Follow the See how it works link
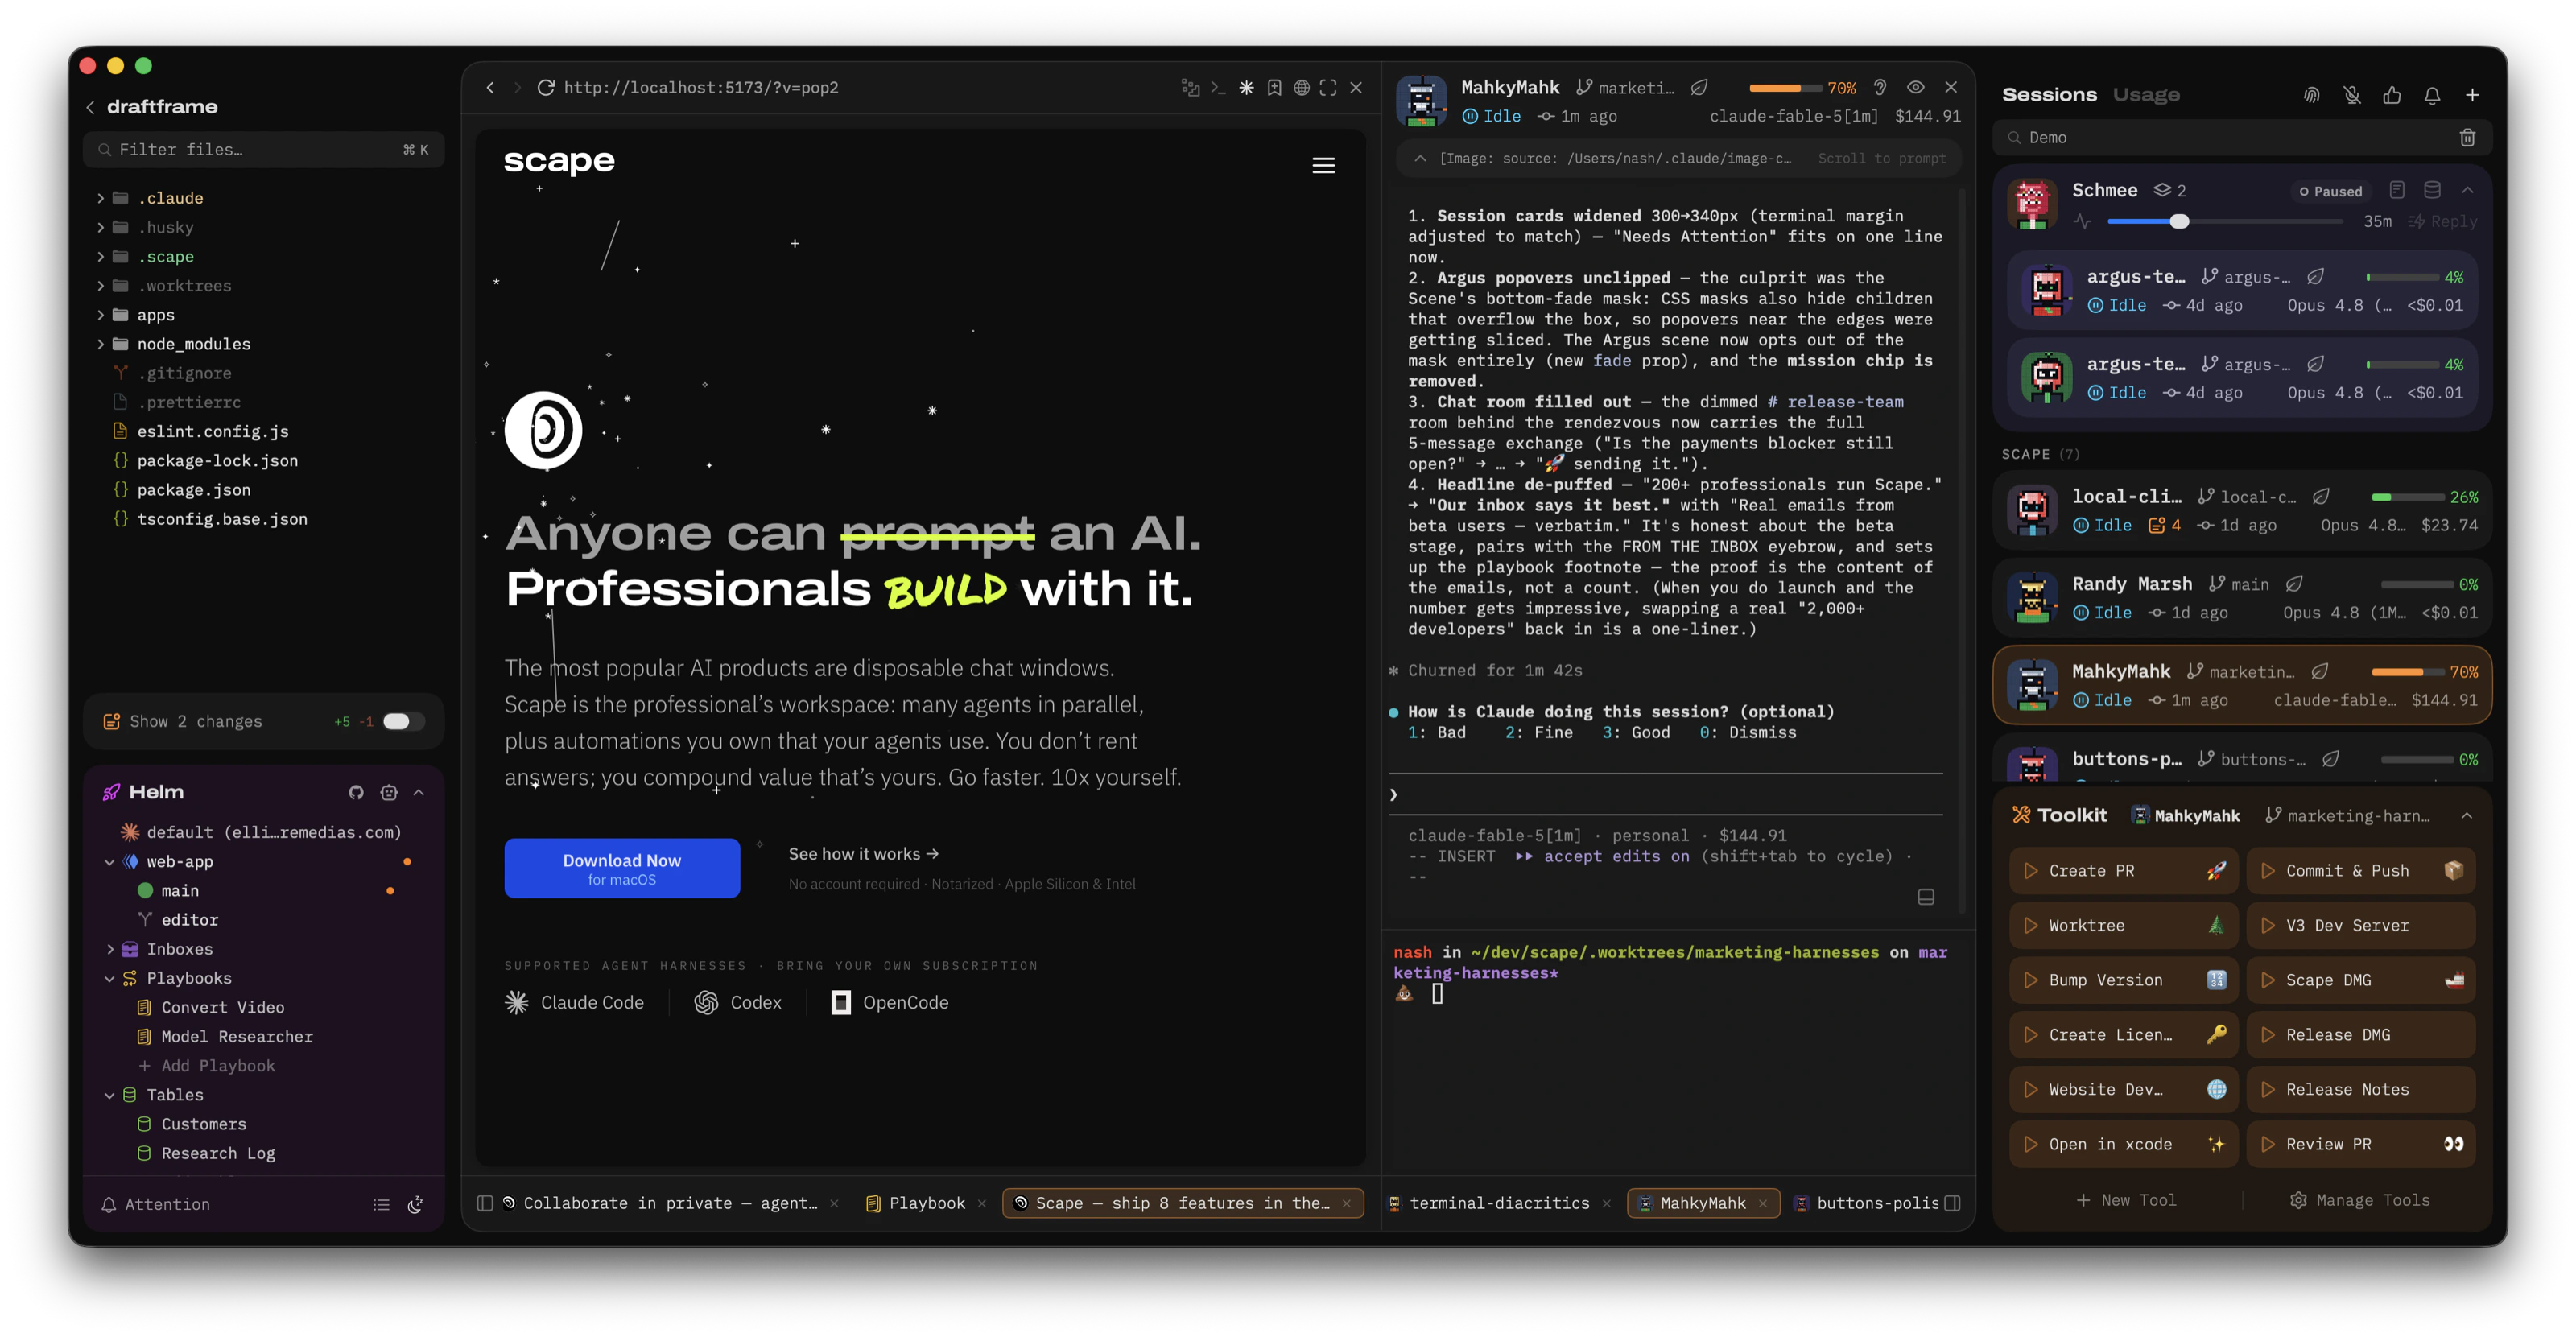 pyautogui.click(x=863, y=854)
